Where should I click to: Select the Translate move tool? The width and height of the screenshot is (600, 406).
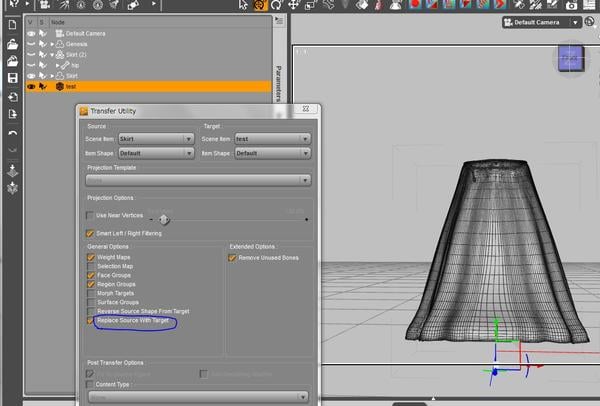click(x=294, y=5)
